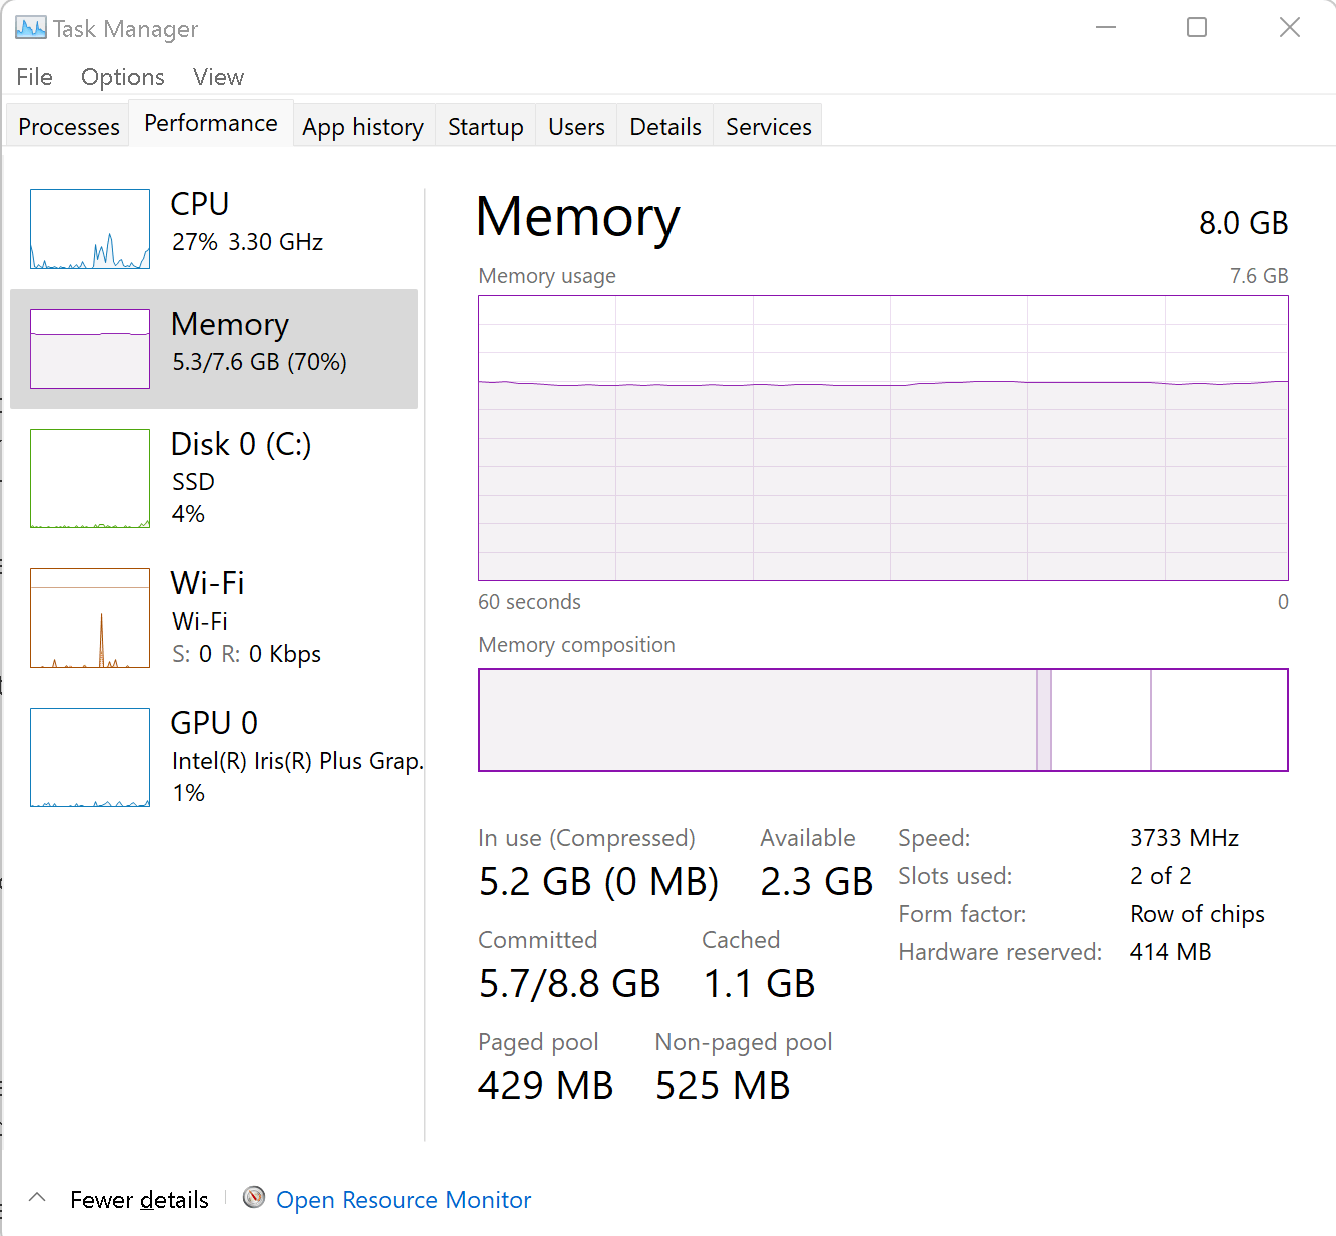Click the Task Manager app icon in title bar
This screenshot has height=1236, width=1336.
(x=30, y=28)
